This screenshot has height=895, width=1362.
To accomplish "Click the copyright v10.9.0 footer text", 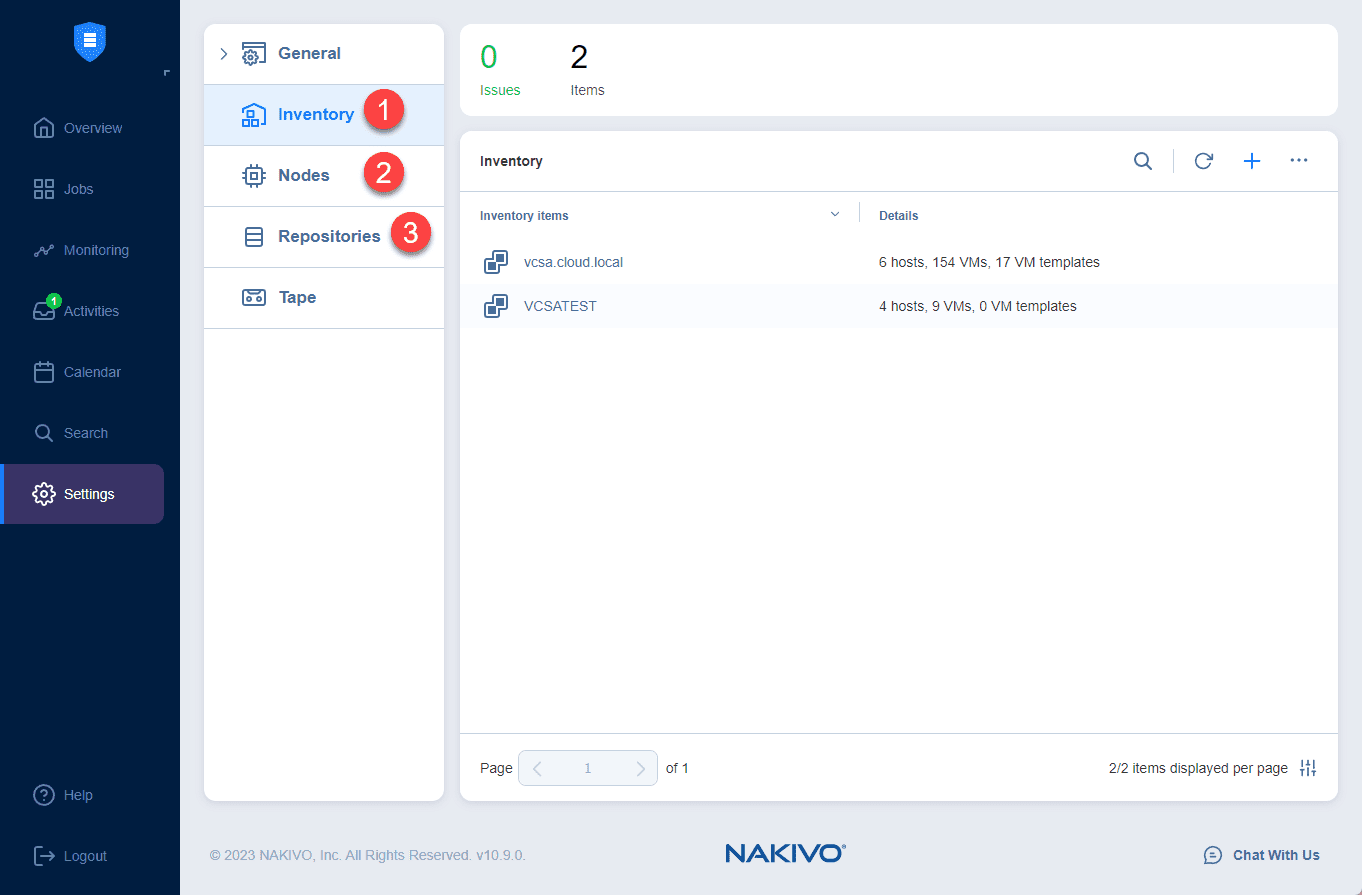I will click(x=367, y=856).
